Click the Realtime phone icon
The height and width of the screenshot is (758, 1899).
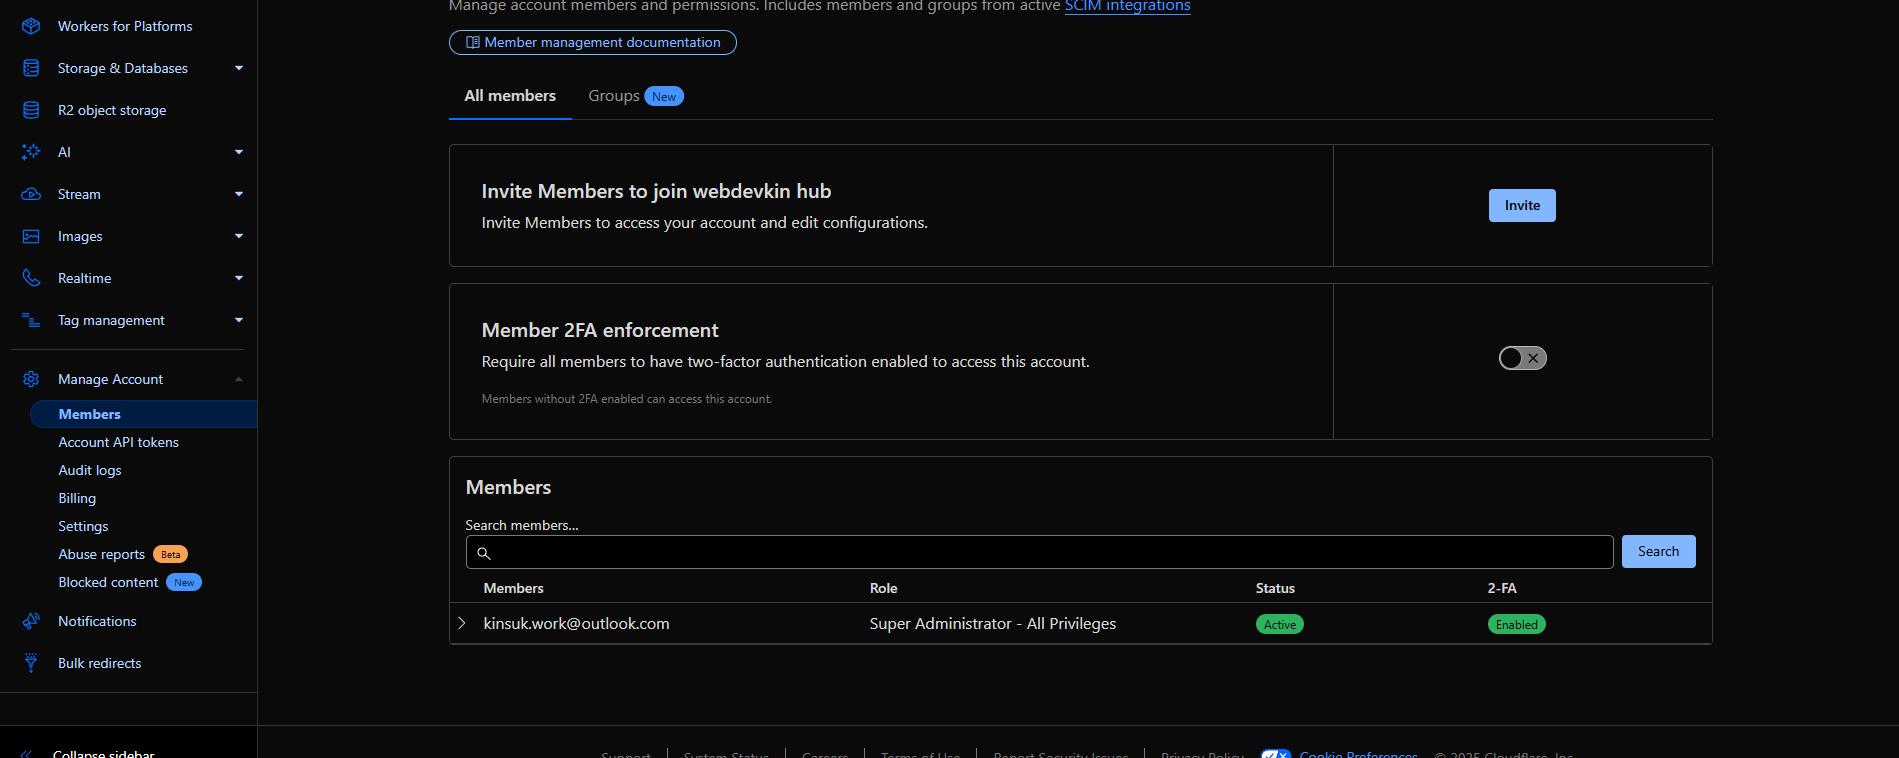click(31, 278)
